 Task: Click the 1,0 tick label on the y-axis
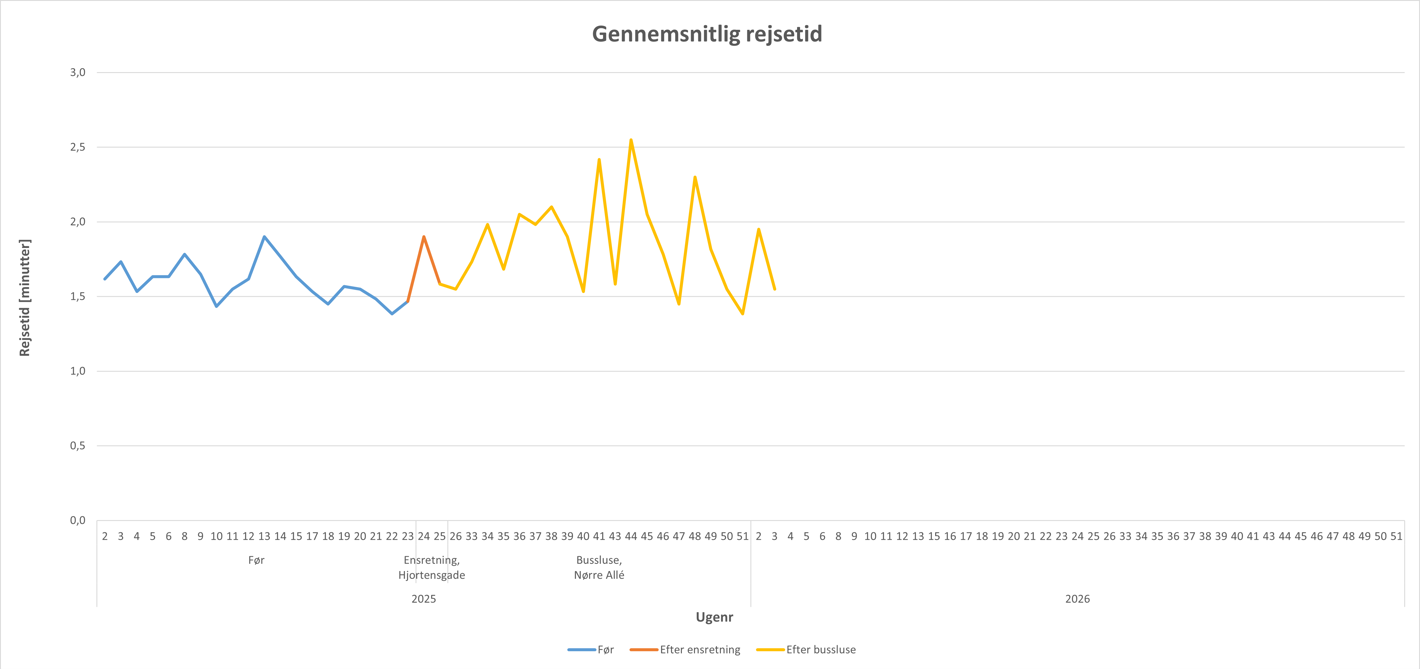click(x=77, y=371)
